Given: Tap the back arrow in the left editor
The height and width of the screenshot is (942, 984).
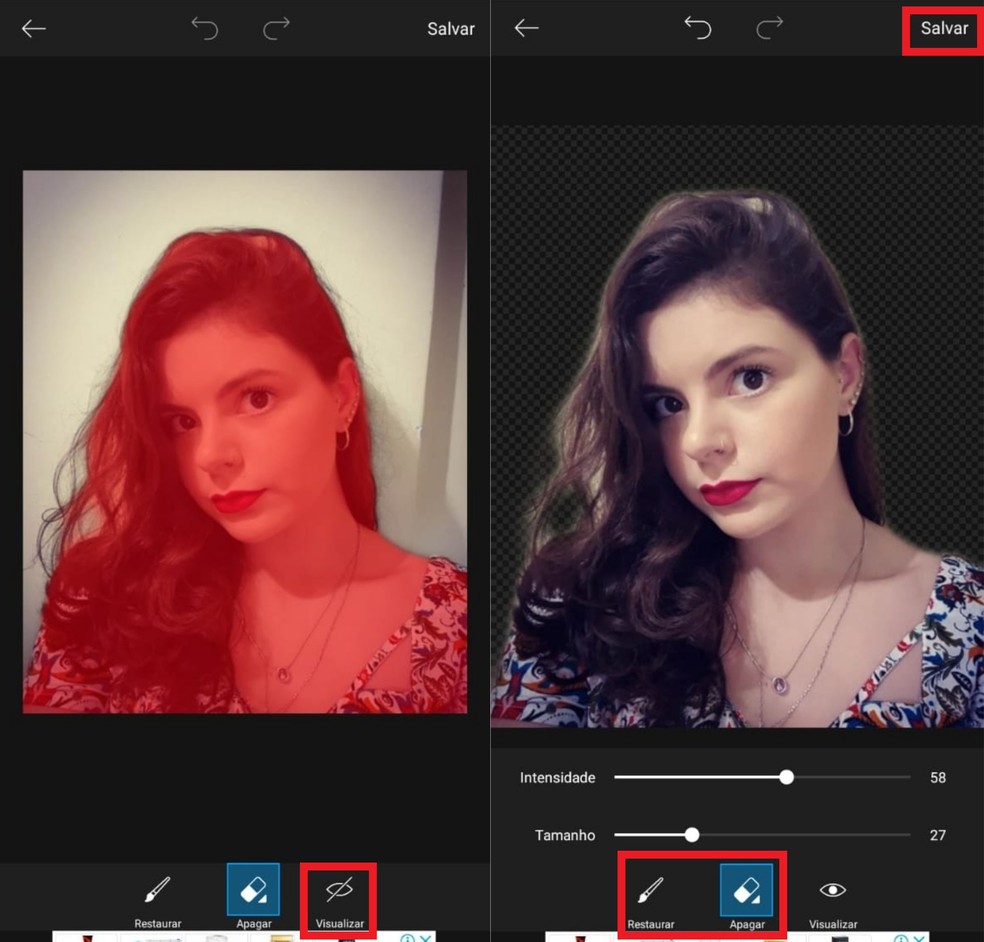Looking at the screenshot, I should (33, 28).
